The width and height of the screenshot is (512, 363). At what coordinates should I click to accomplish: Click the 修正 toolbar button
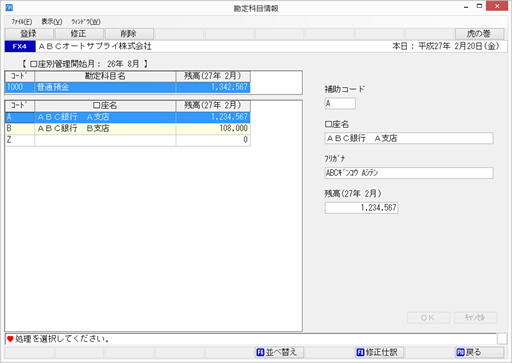point(79,34)
